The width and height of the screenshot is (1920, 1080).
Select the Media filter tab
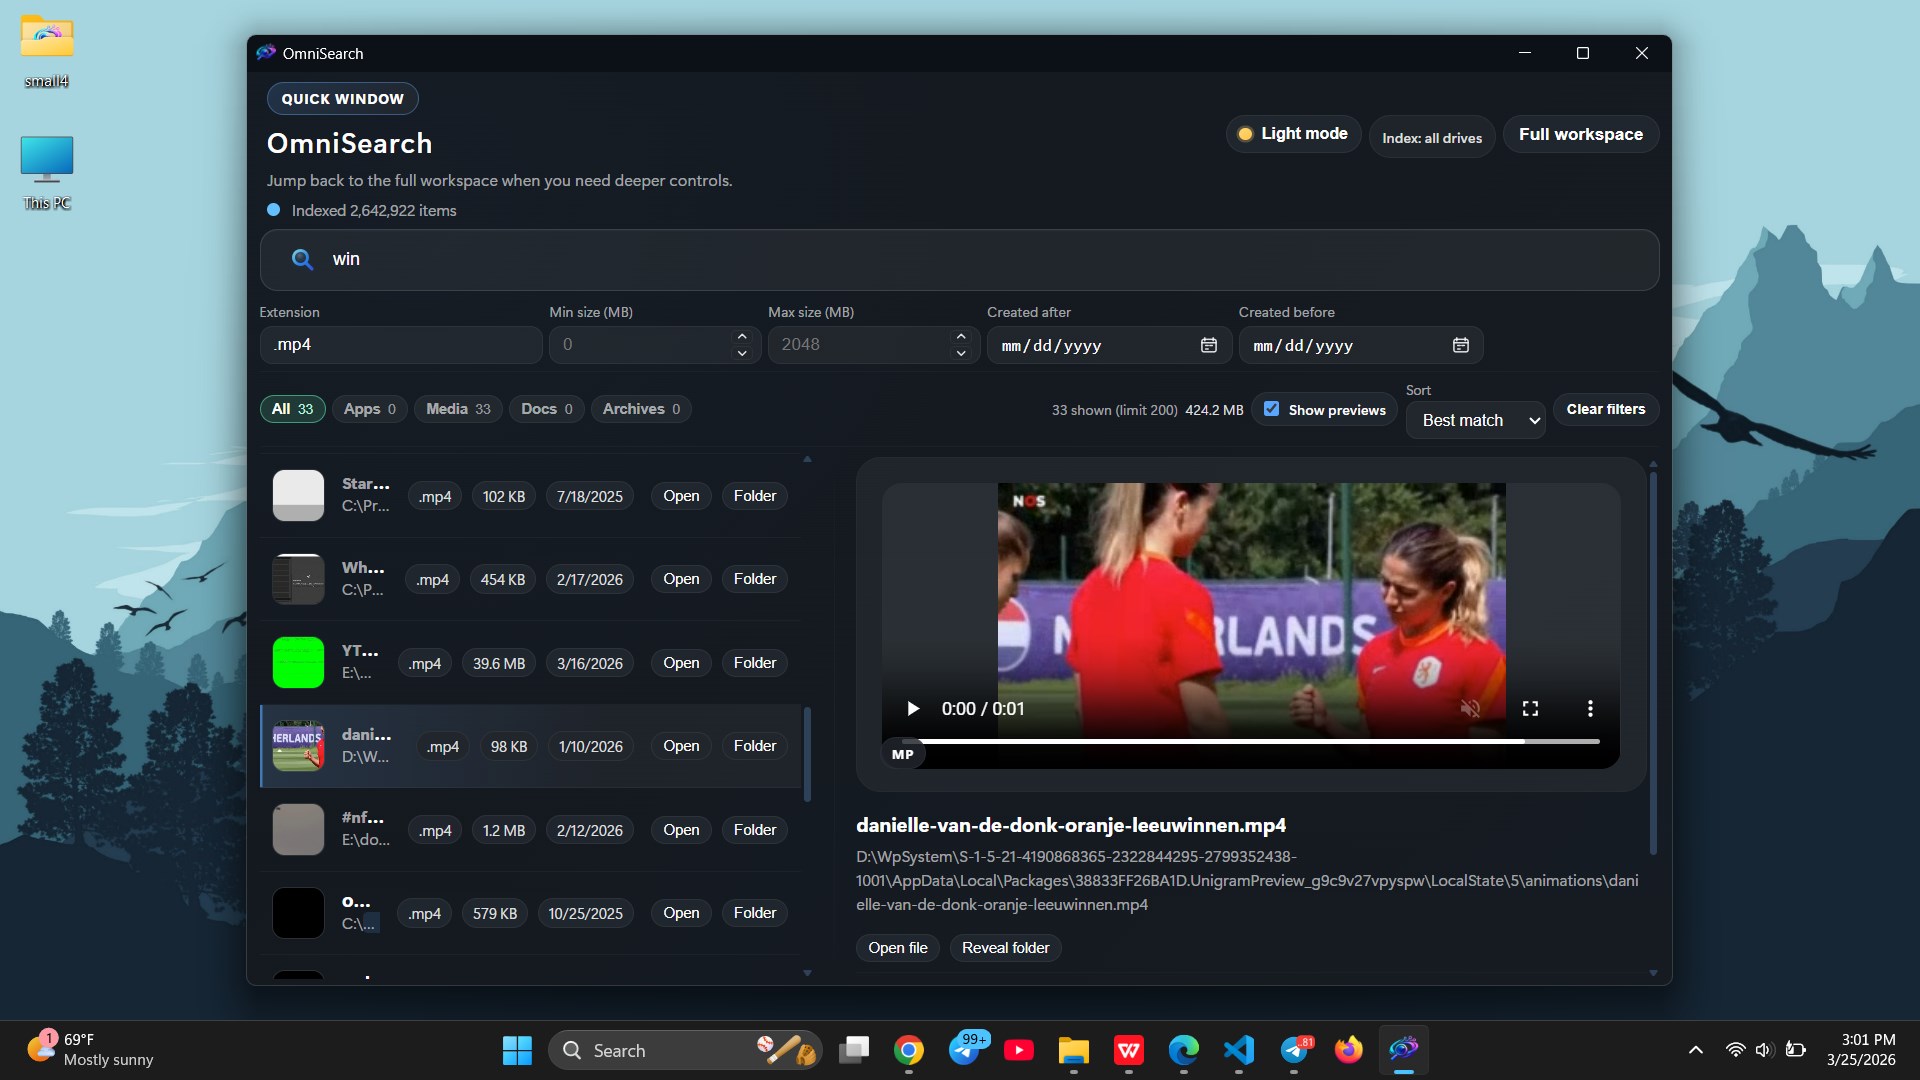click(x=458, y=409)
